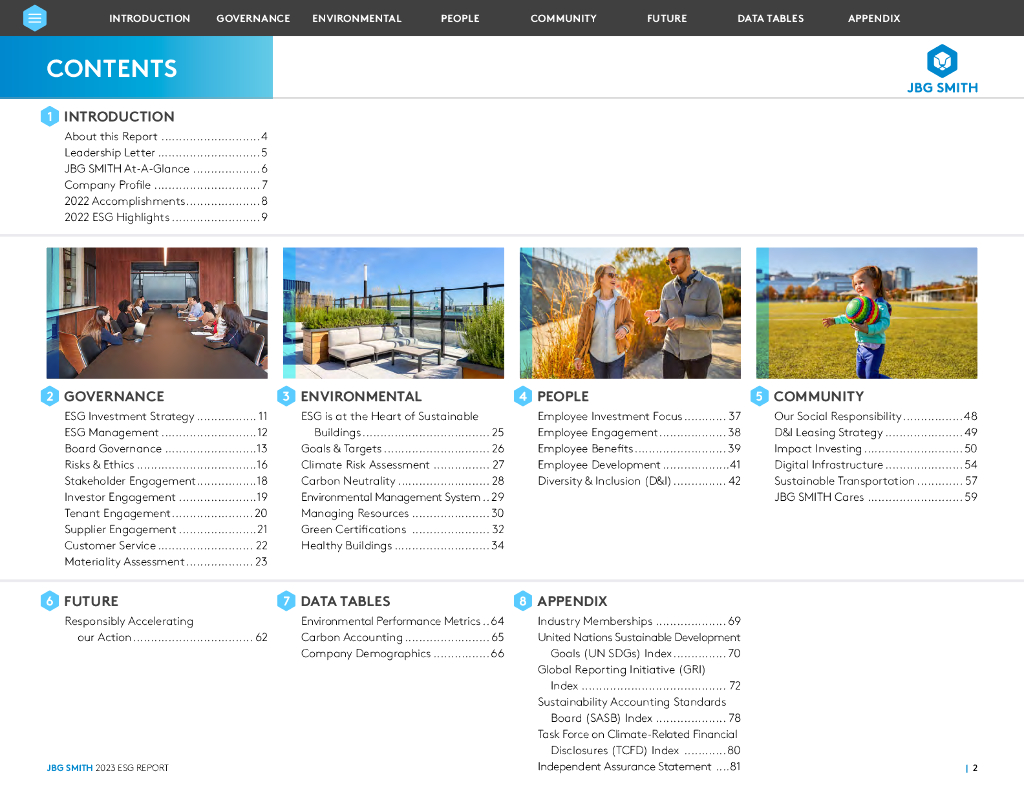The height and width of the screenshot is (791, 1024).
Task: Click the number 4 People hexagon
Action: click(522, 396)
